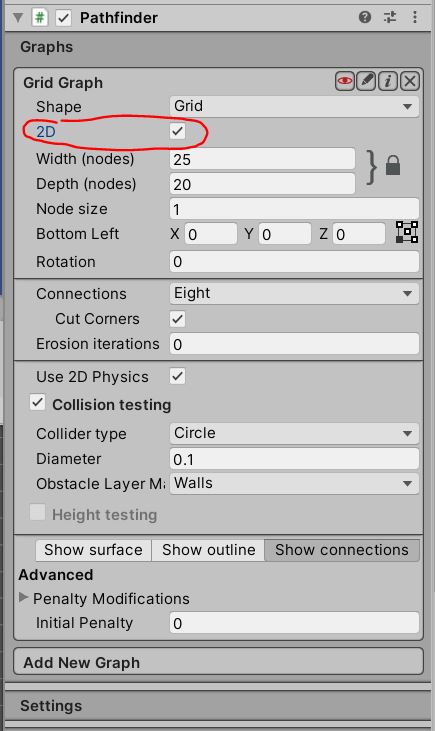
Task: Toggle the width/depth lock icon
Action: [x=393, y=166]
